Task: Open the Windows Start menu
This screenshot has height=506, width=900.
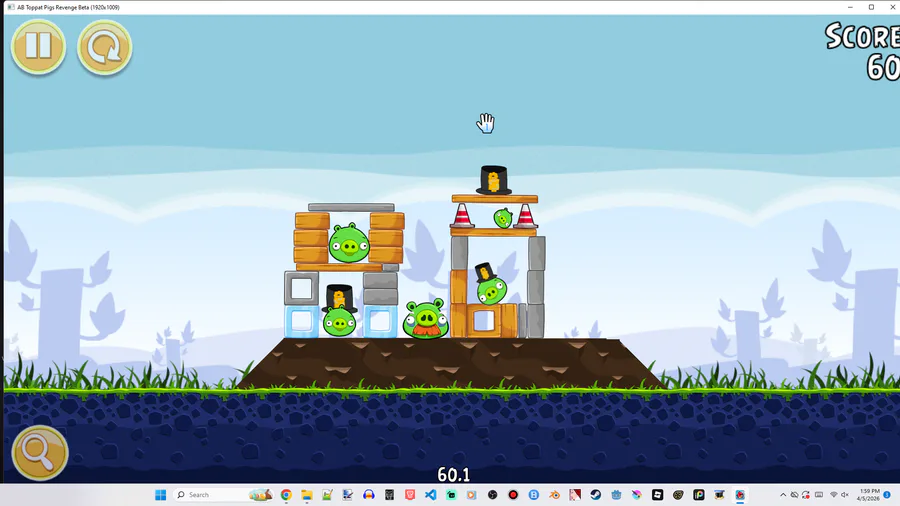Action: pyautogui.click(x=160, y=495)
